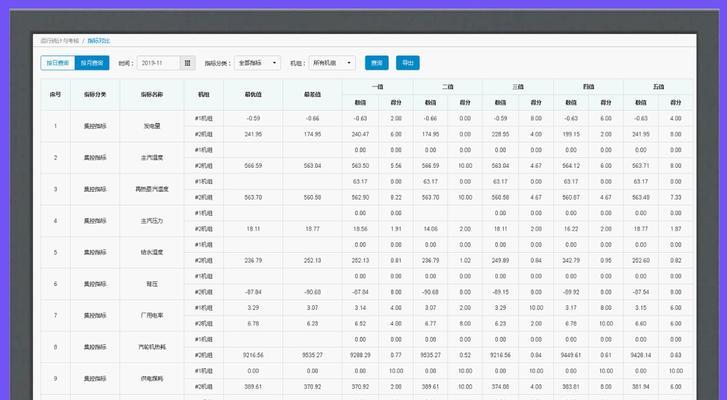The image size is (727, 400).
Task: Click the value 563.71 in the 主汽温度 row
Action: pos(641,165)
